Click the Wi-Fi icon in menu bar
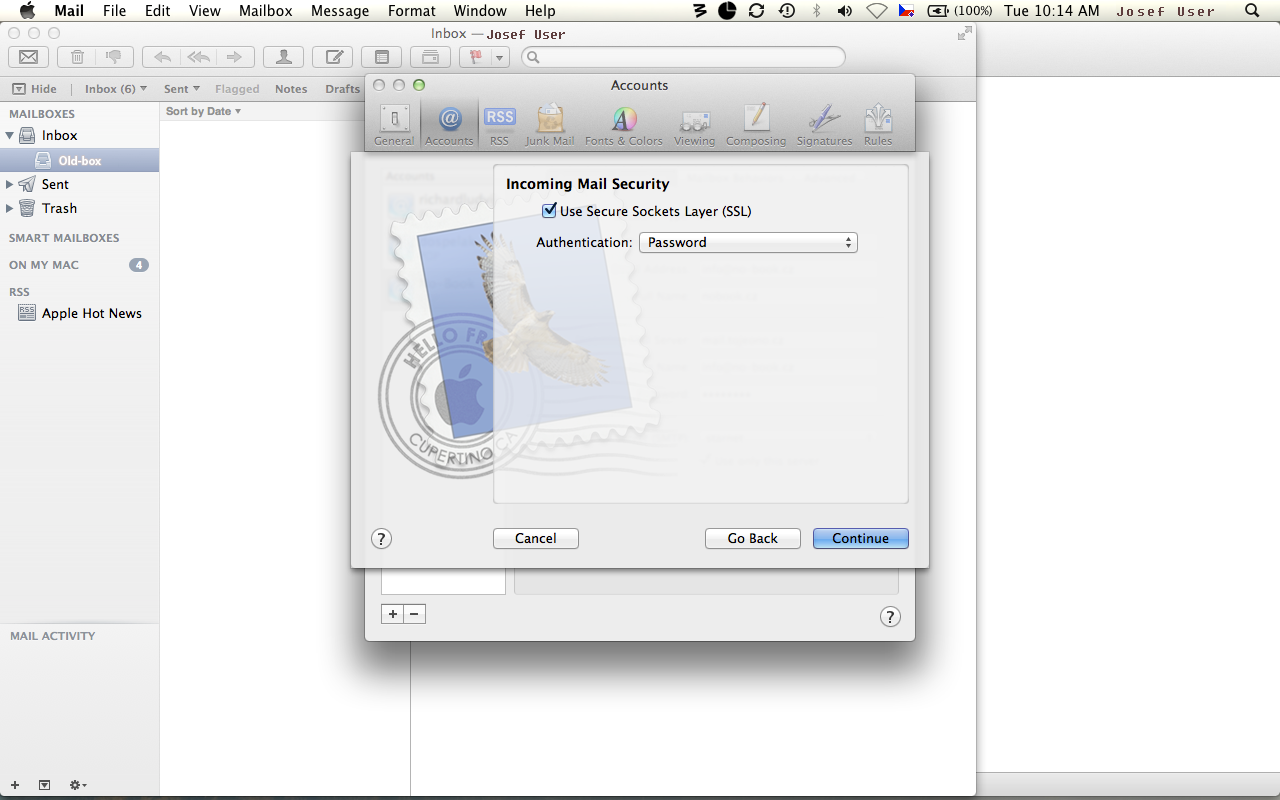The height and width of the screenshot is (800, 1280). point(877,11)
